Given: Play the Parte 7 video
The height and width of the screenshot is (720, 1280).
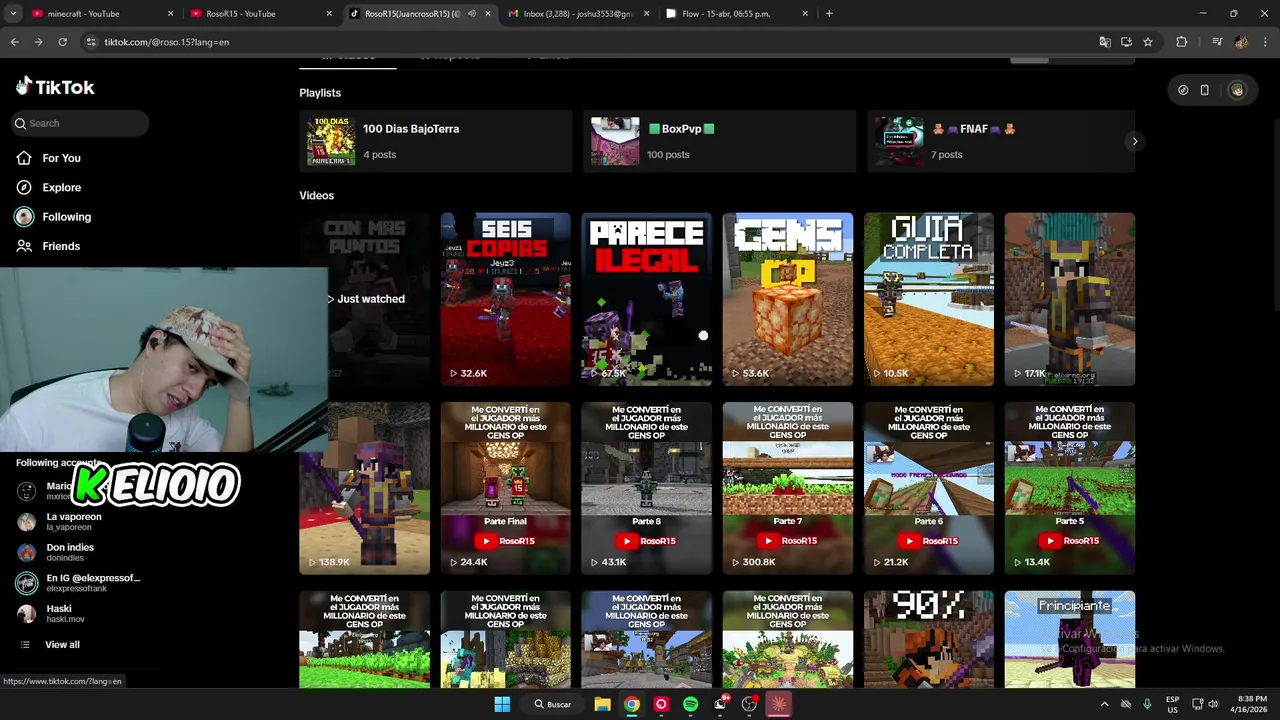Looking at the screenshot, I should [x=788, y=488].
